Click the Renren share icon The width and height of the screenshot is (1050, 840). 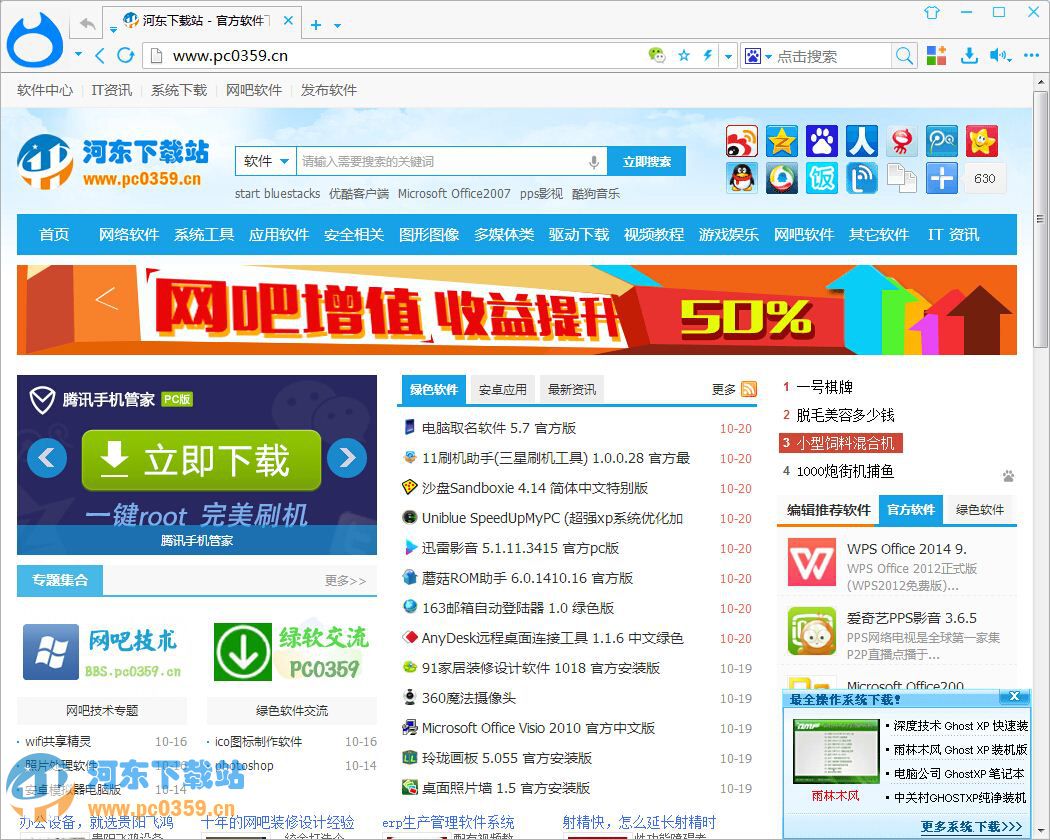point(862,141)
